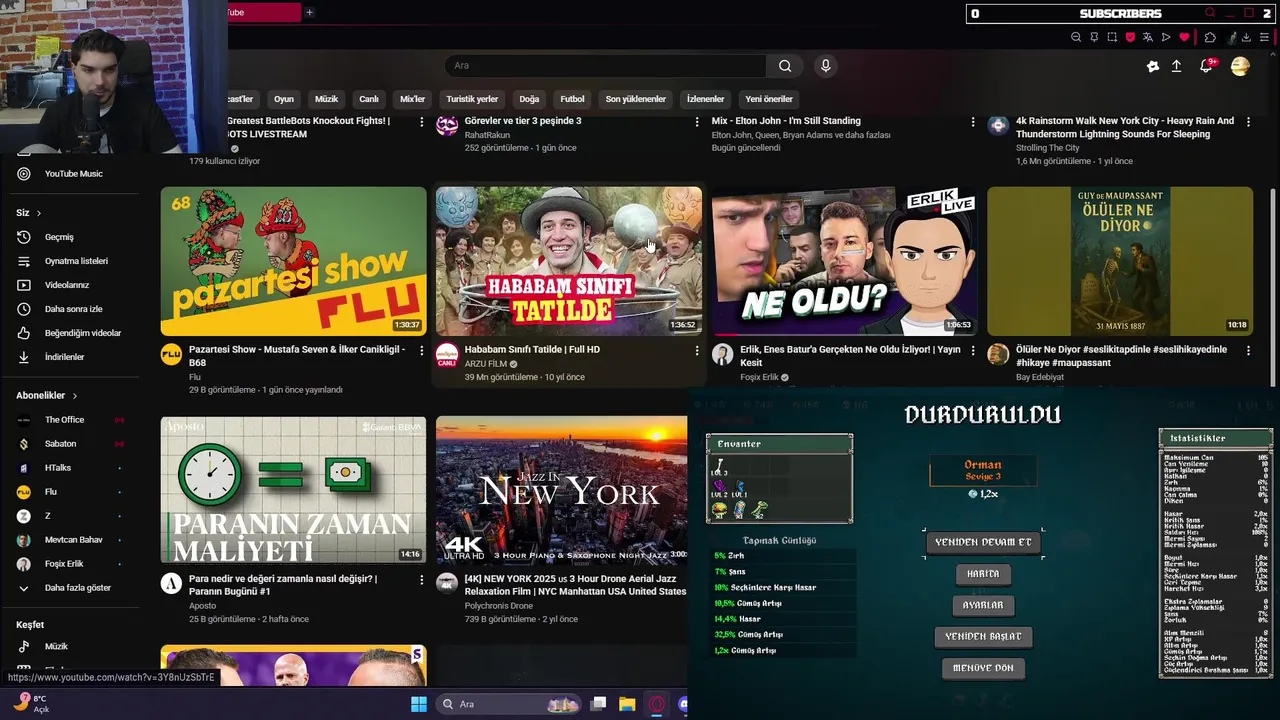Open YouTube Music from sidebar

point(72,174)
